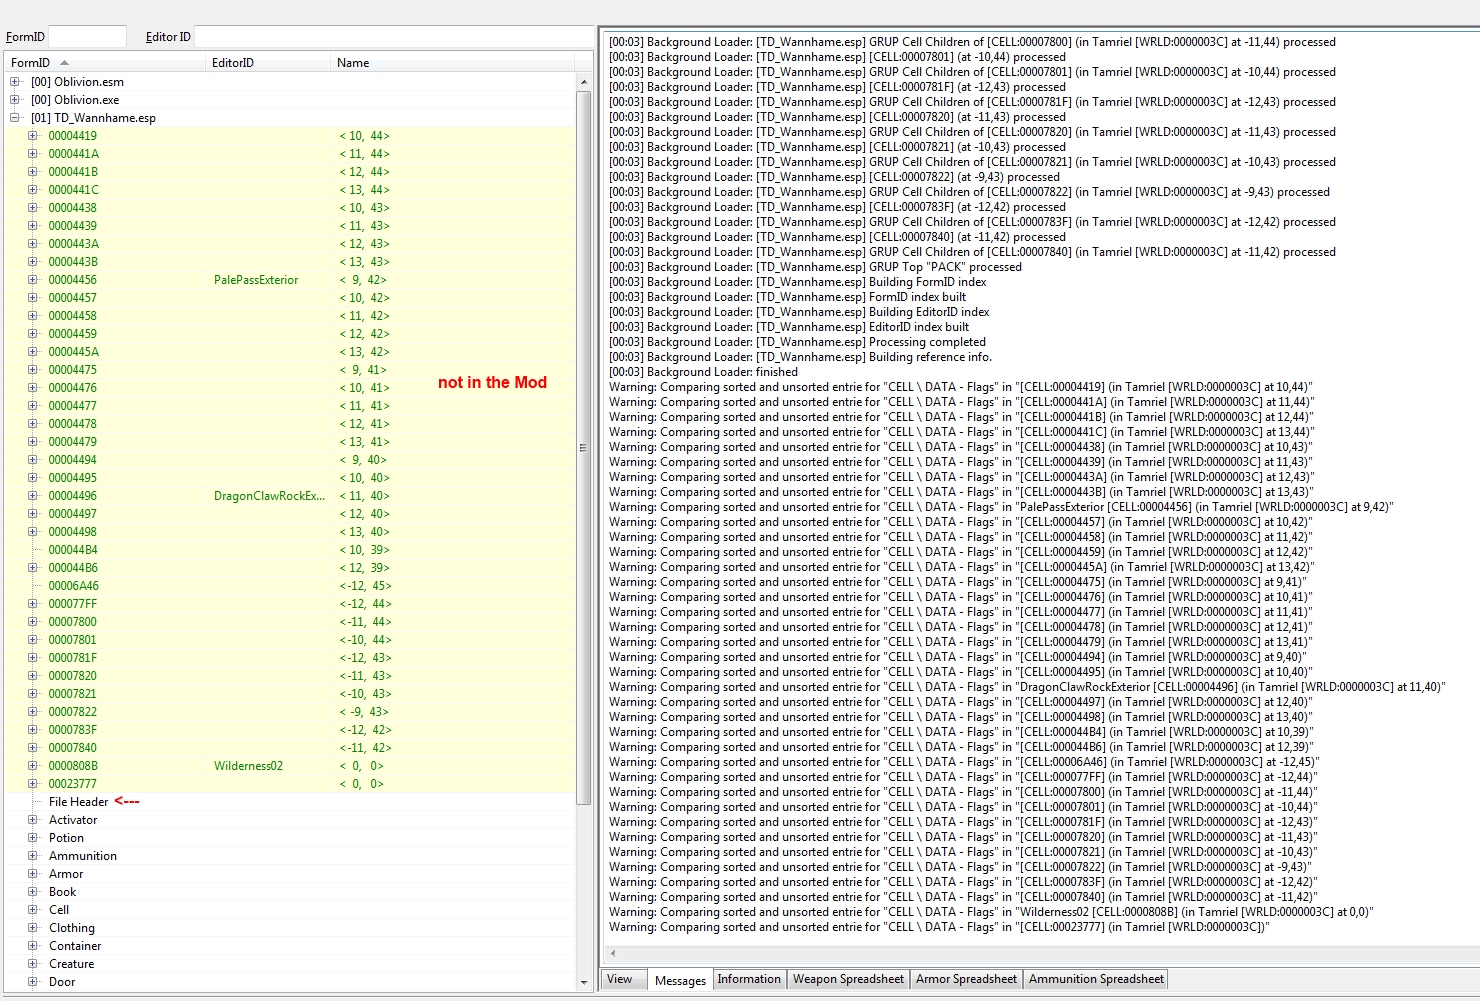Screen dimensions: 1480x1001
Task: Expand record 00007821
Action: [x=33, y=694]
